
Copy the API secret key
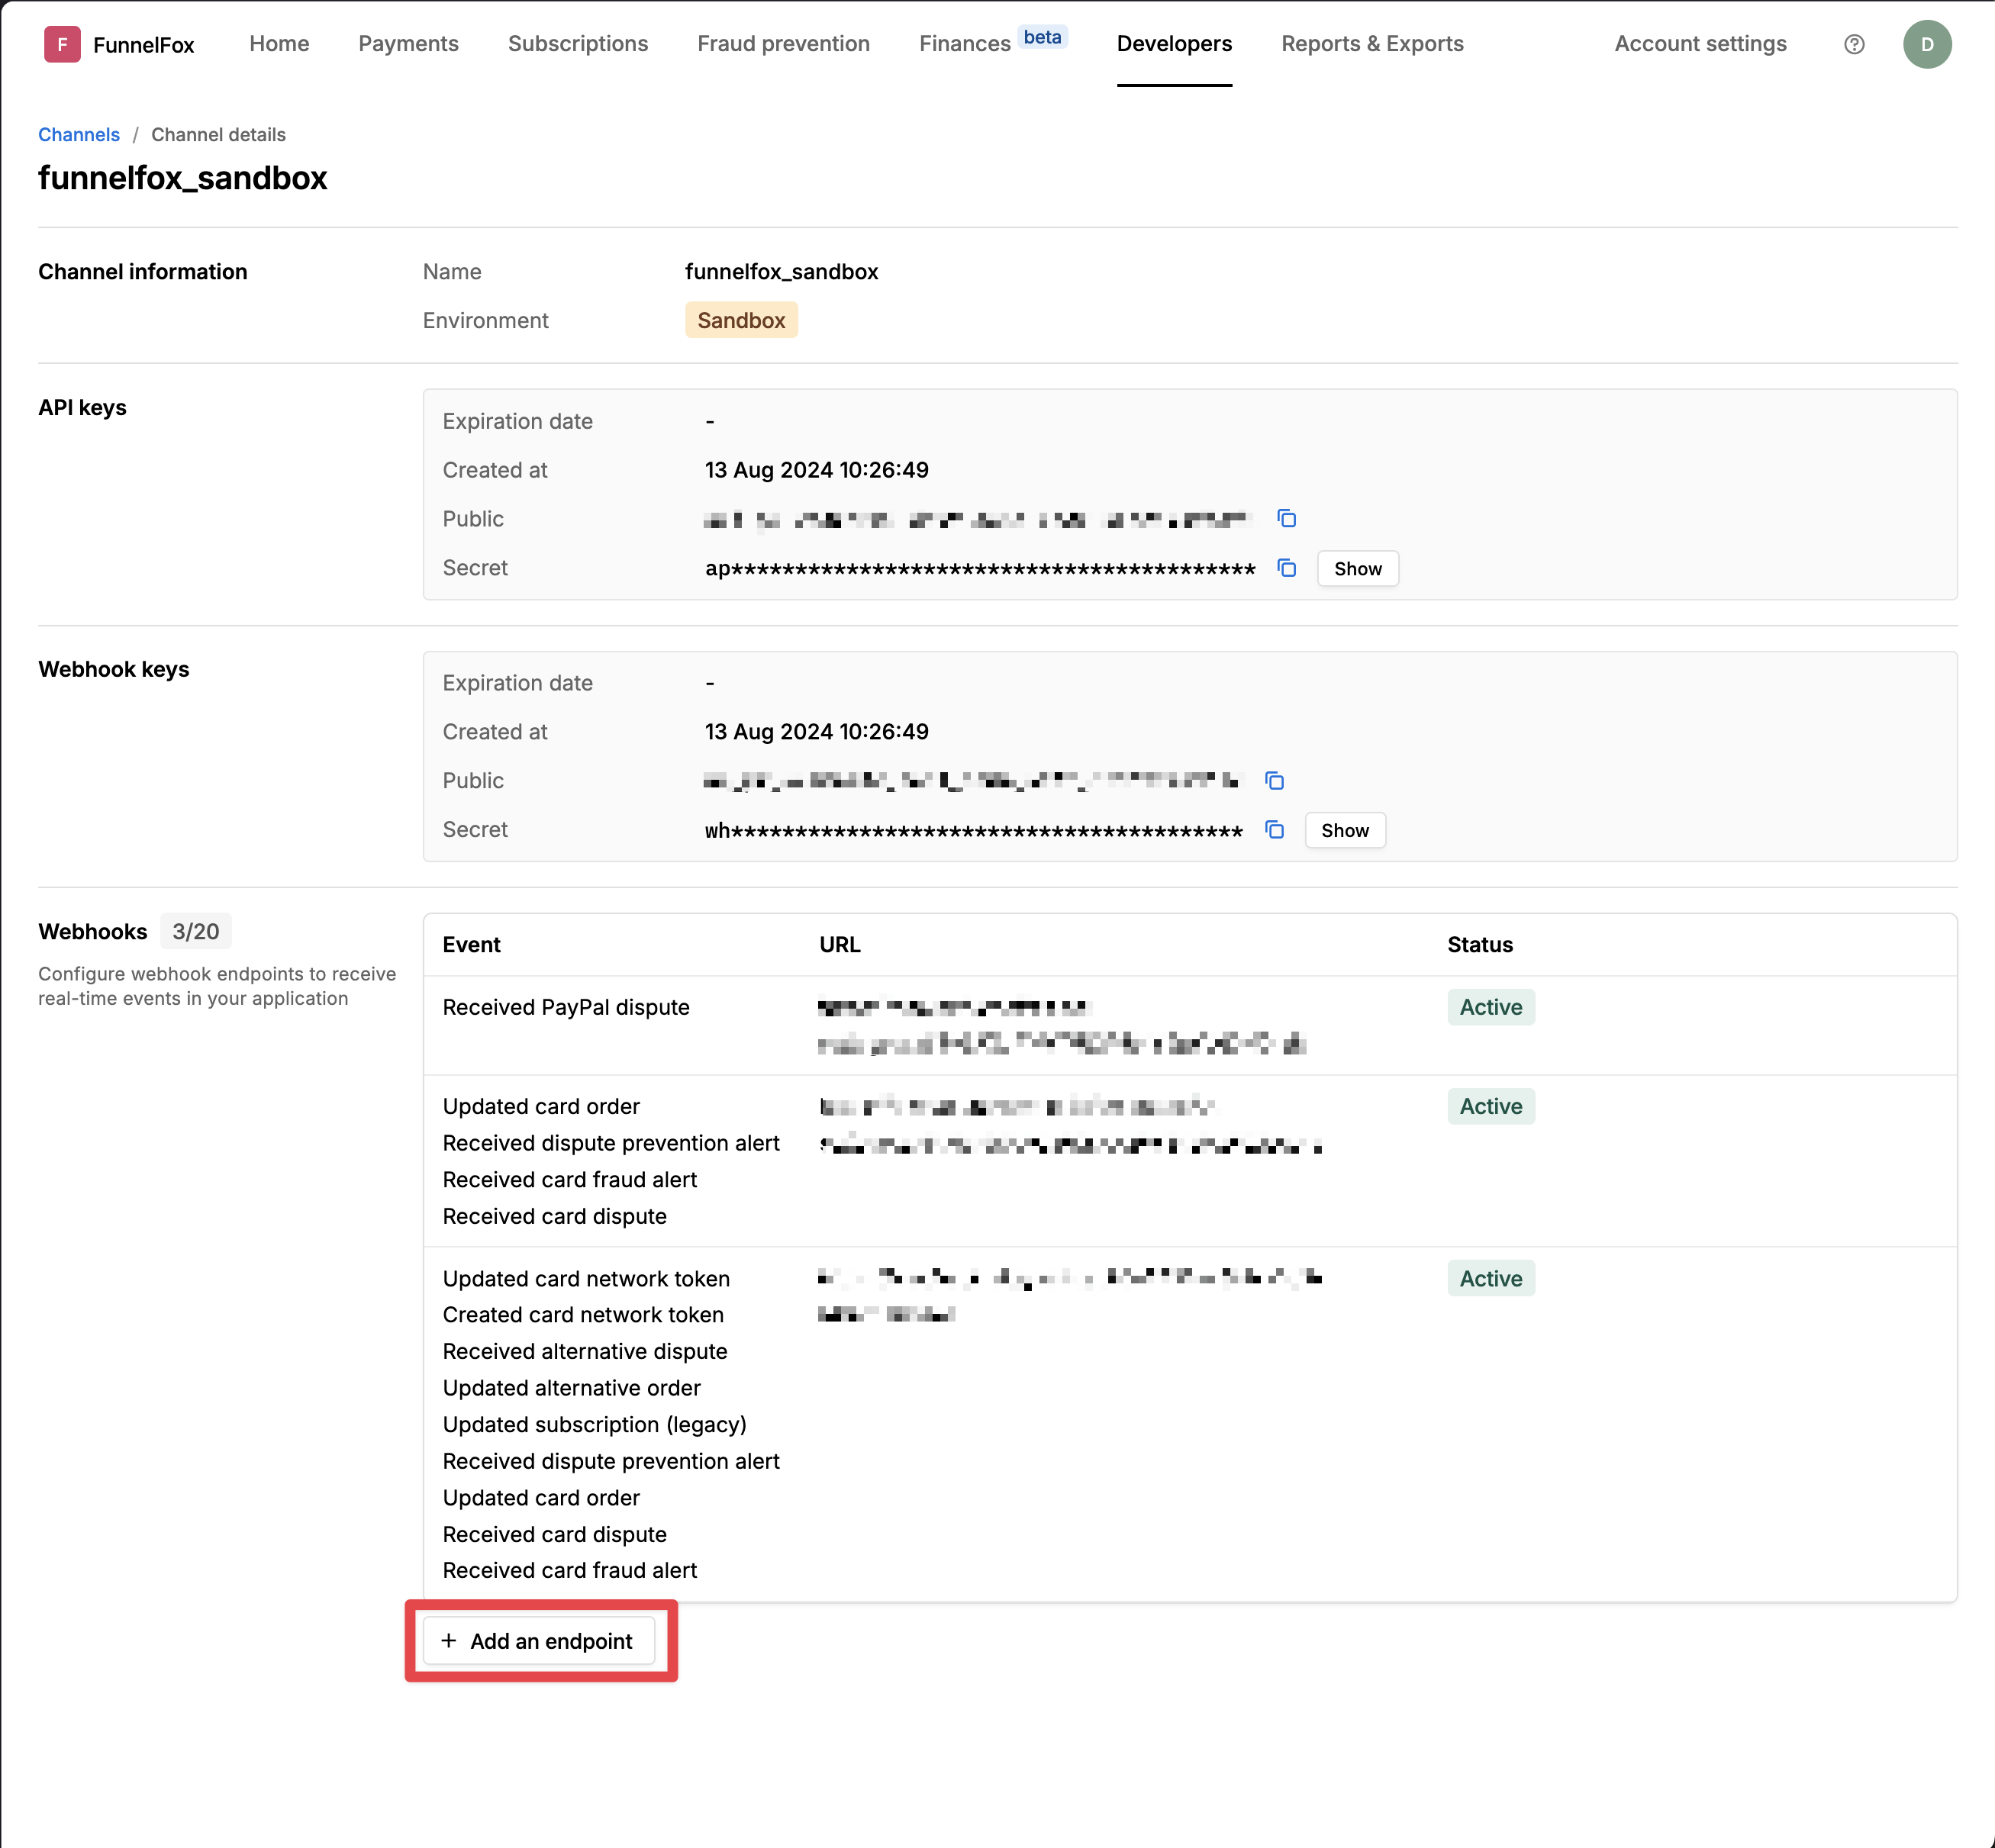(x=1286, y=568)
